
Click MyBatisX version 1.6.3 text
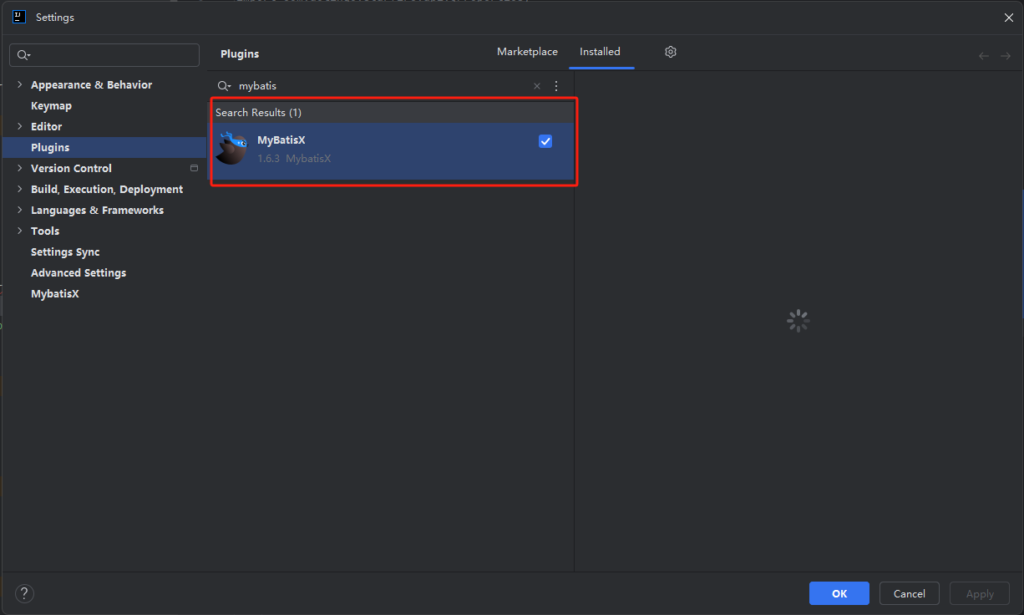point(268,159)
